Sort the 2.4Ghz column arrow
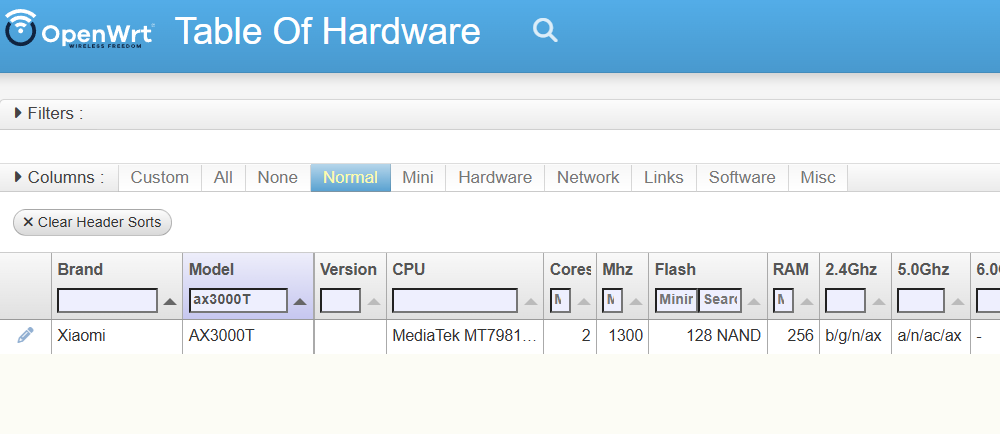Image resolution: width=1000 pixels, height=434 pixels. (879, 301)
